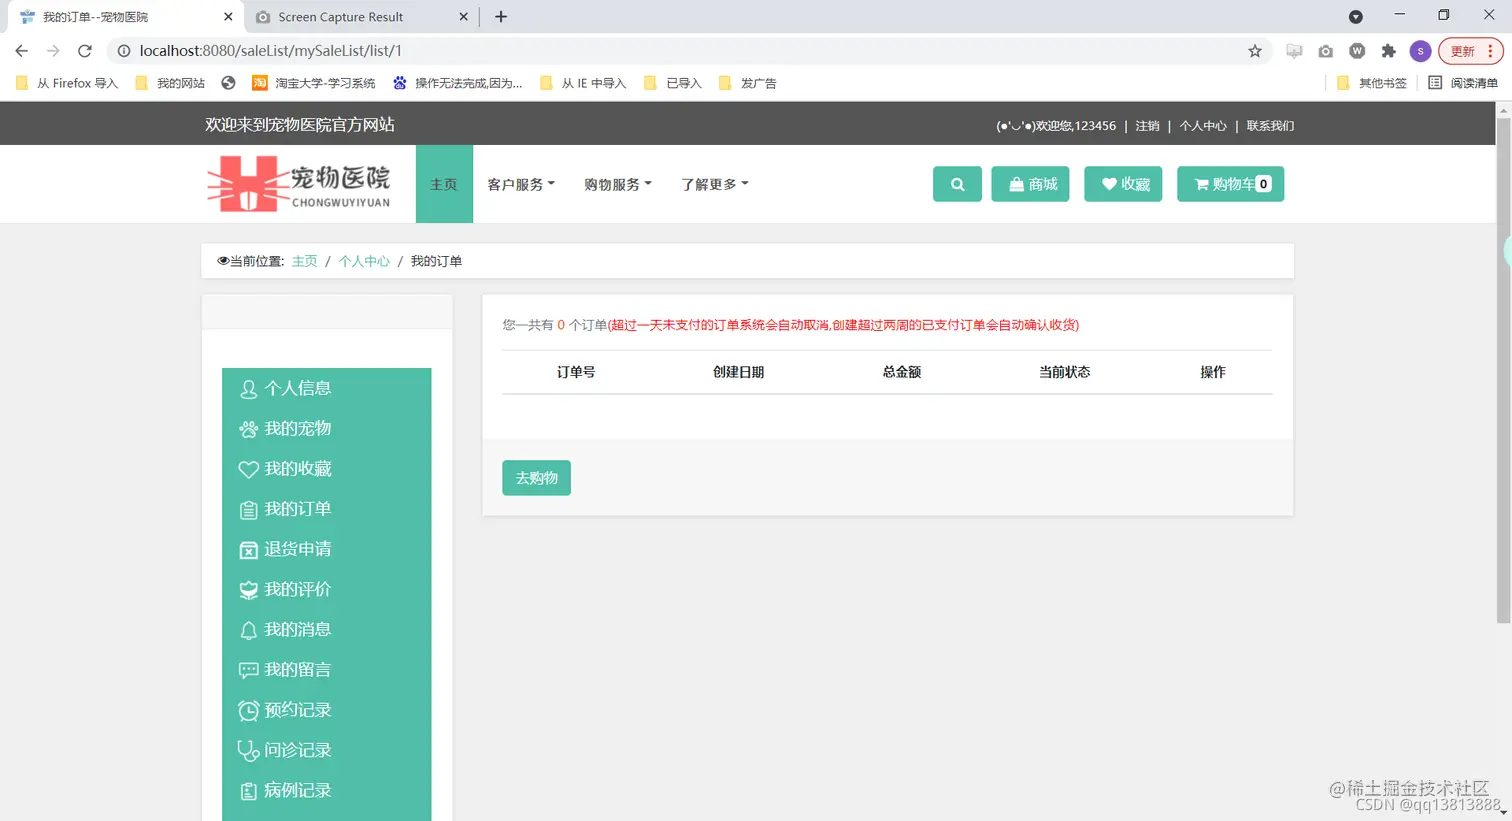This screenshot has height=821, width=1512.
Task: Click the 去购物 button
Action: tap(536, 478)
